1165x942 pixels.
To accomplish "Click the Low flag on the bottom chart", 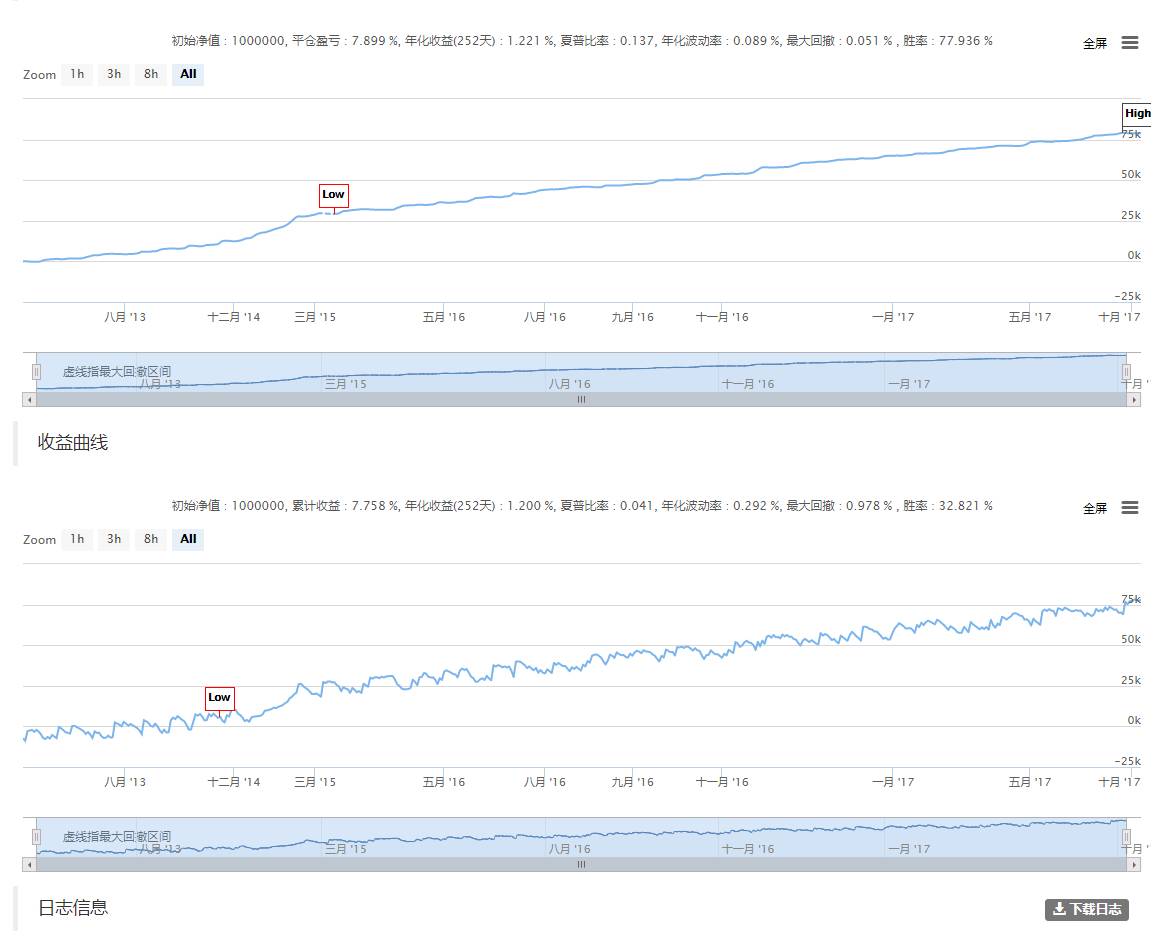I will coord(219,698).
